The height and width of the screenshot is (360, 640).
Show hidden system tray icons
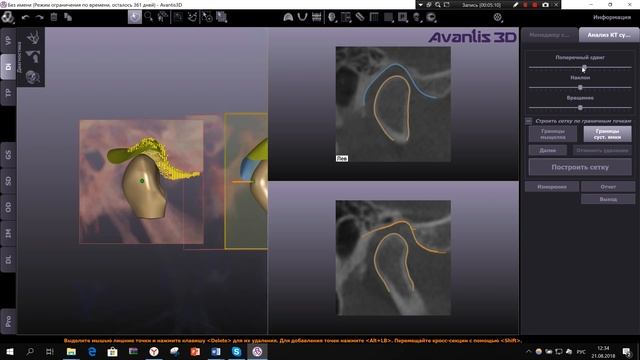[529, 351]
